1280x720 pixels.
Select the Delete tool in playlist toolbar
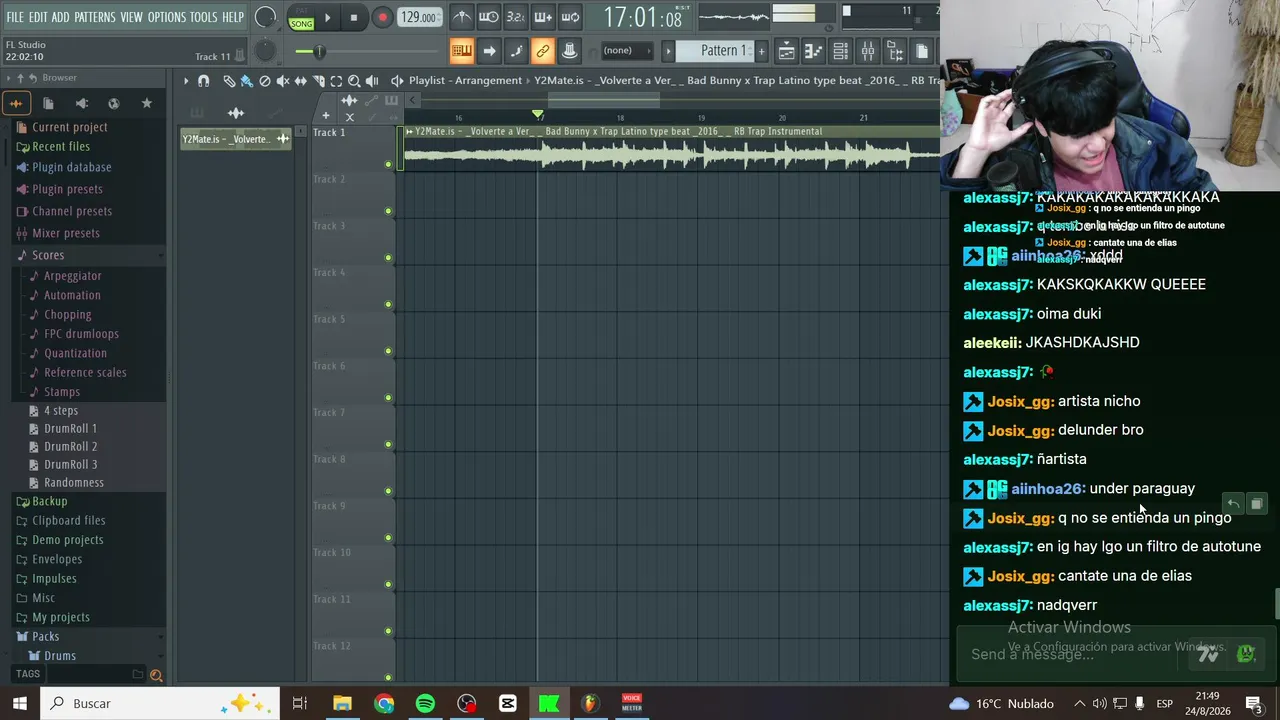click(264, 81)
